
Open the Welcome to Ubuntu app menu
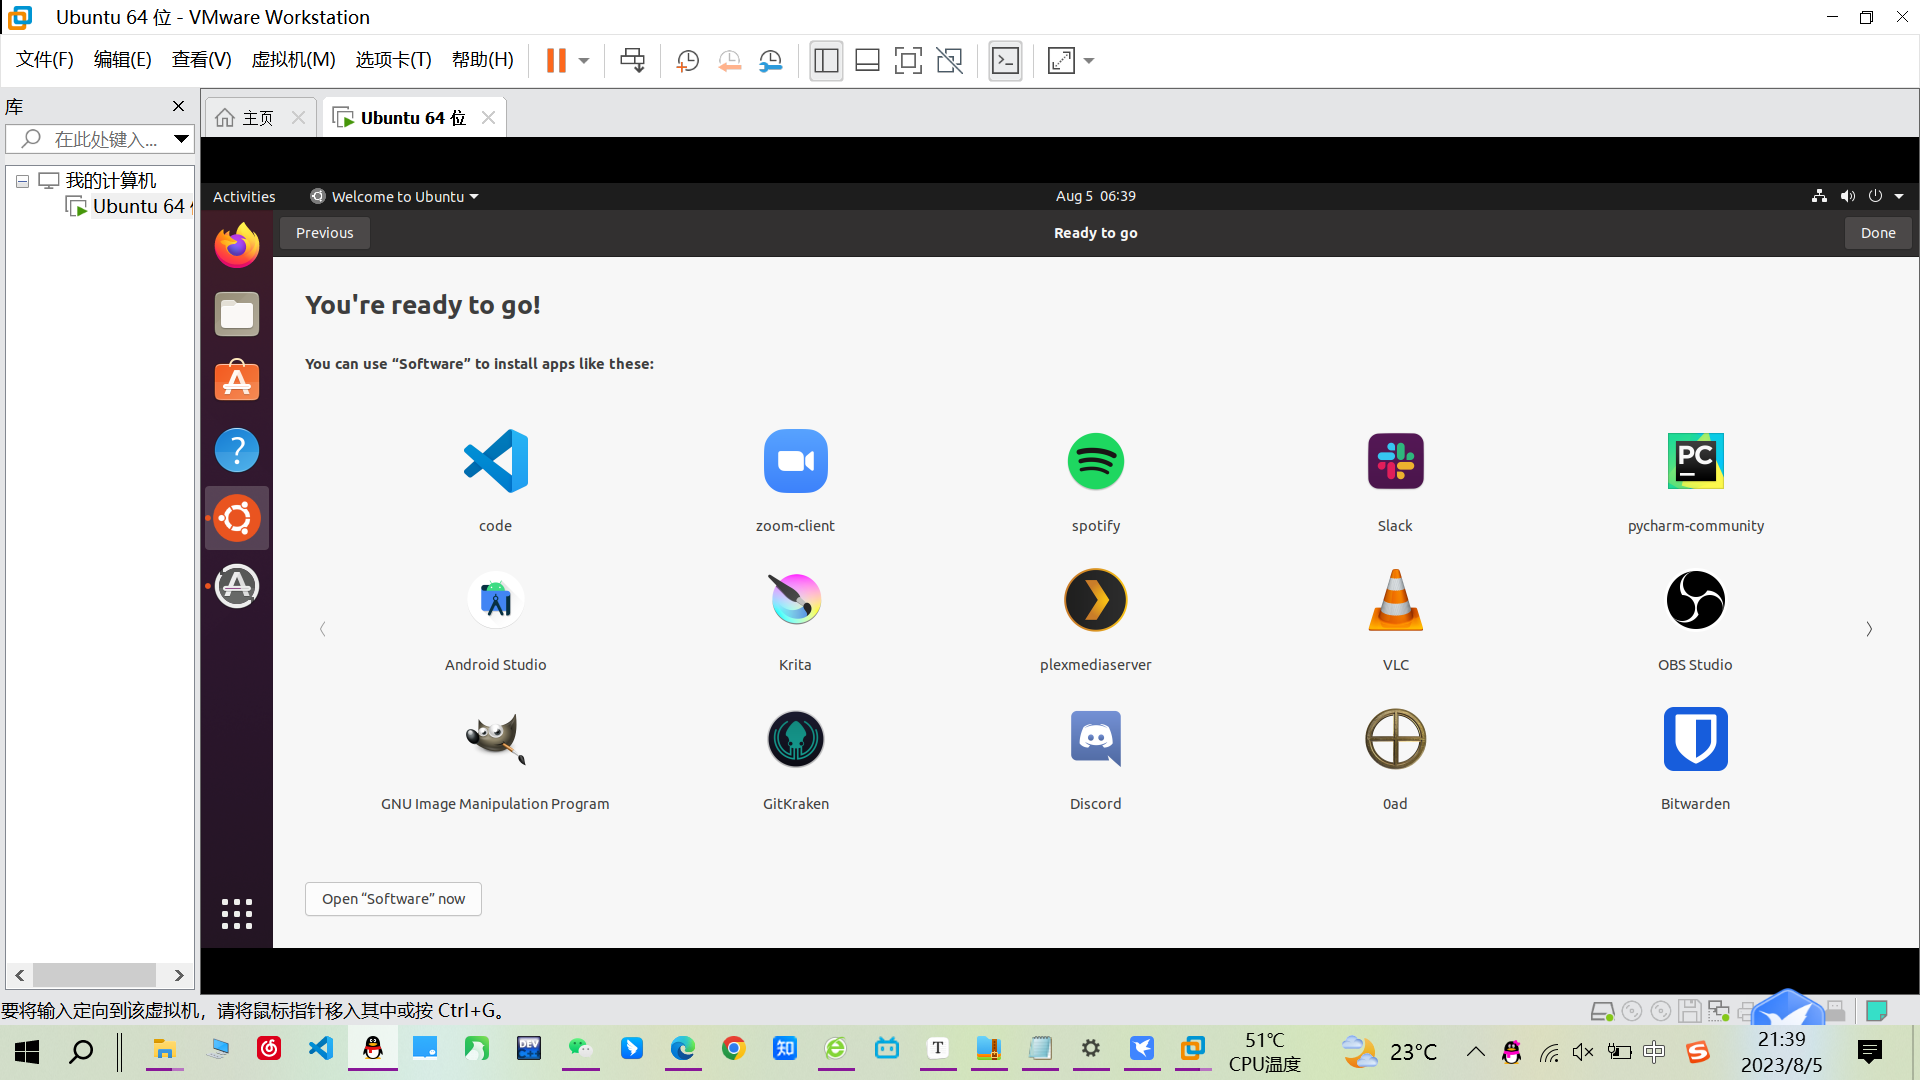coord(395,196)
